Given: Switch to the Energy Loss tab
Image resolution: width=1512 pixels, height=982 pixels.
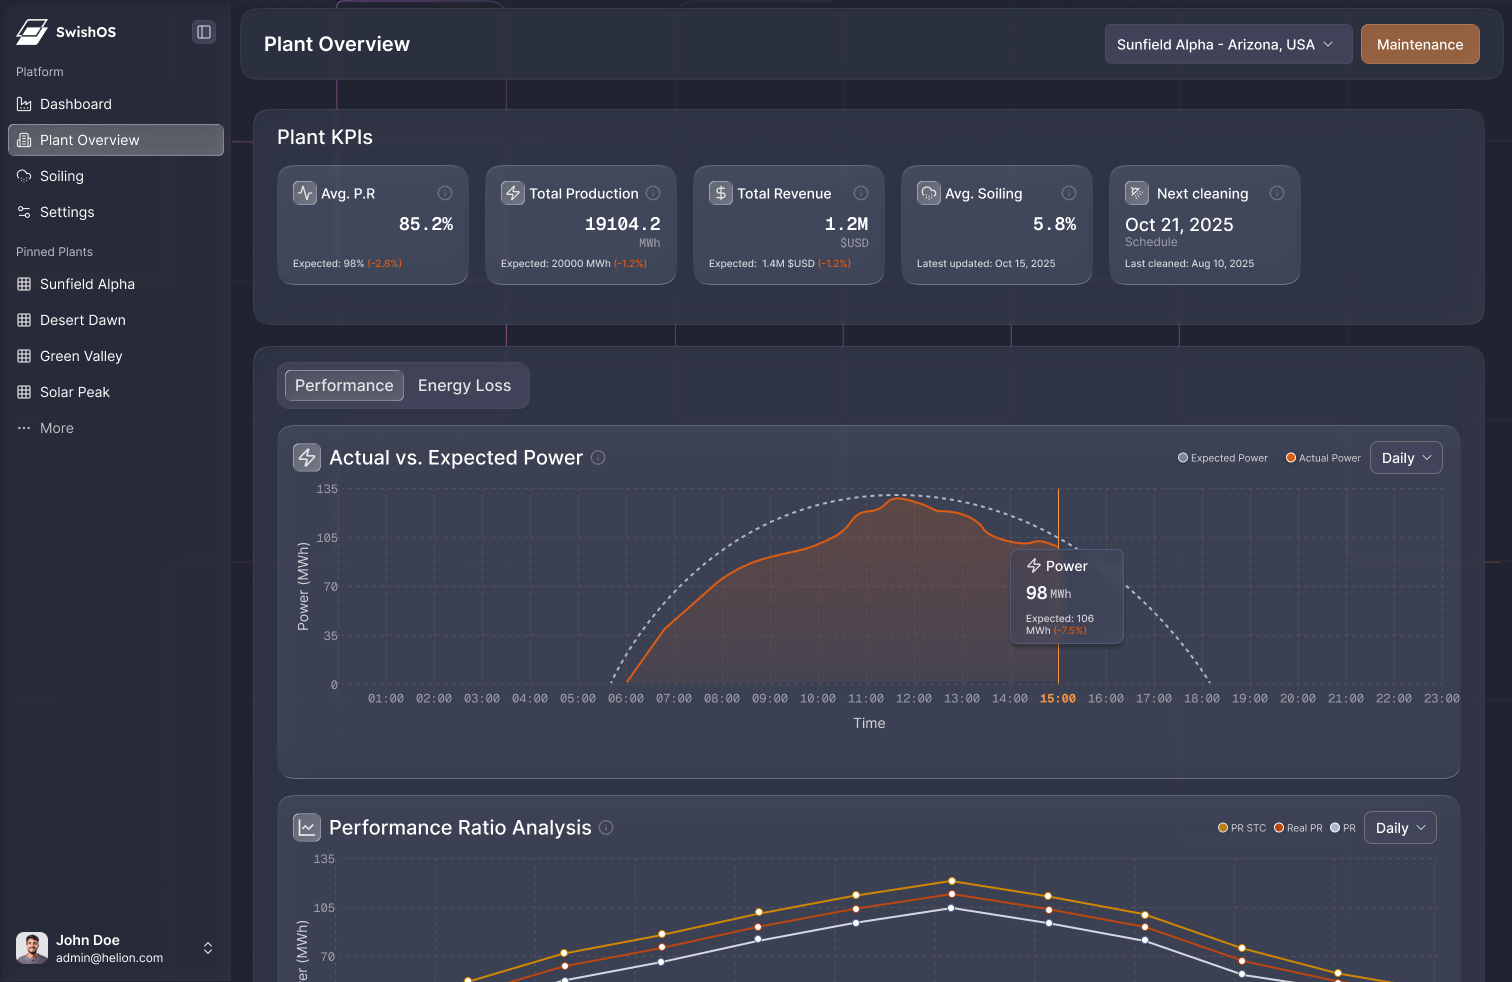Looking at the screenshot, I should 464,385.
